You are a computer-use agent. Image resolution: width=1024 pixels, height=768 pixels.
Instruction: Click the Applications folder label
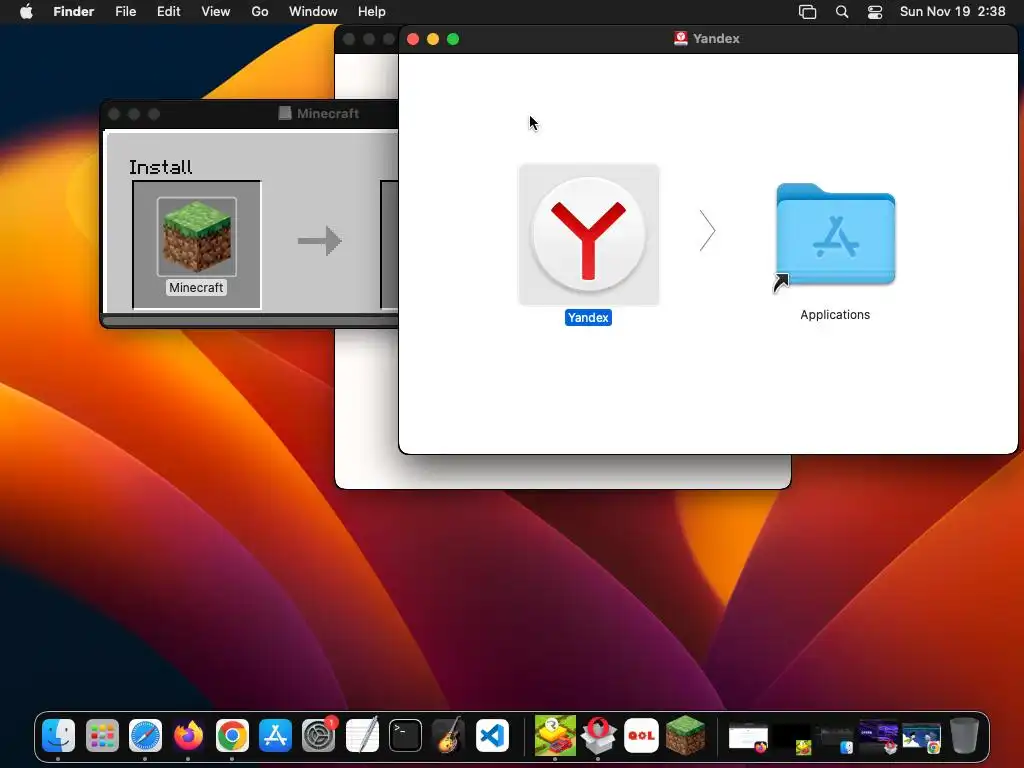click(835, 315)
